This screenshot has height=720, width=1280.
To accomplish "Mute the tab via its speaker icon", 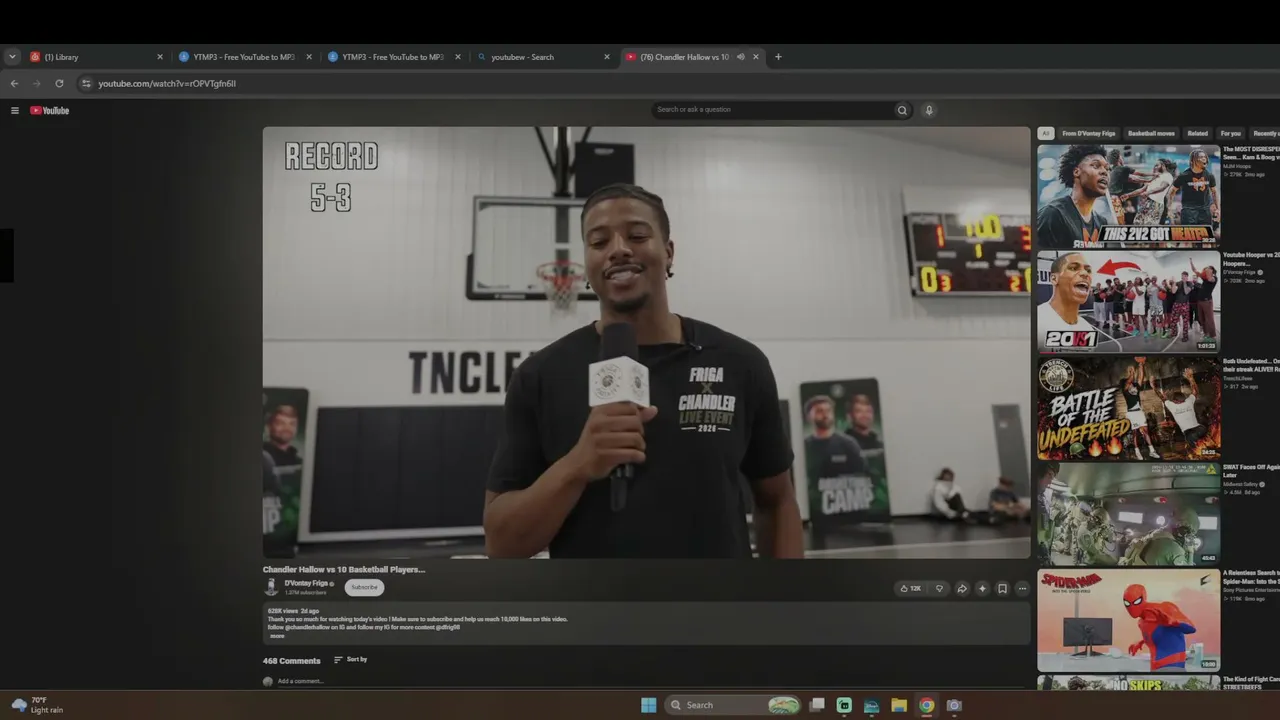I will tap(741, 57).
